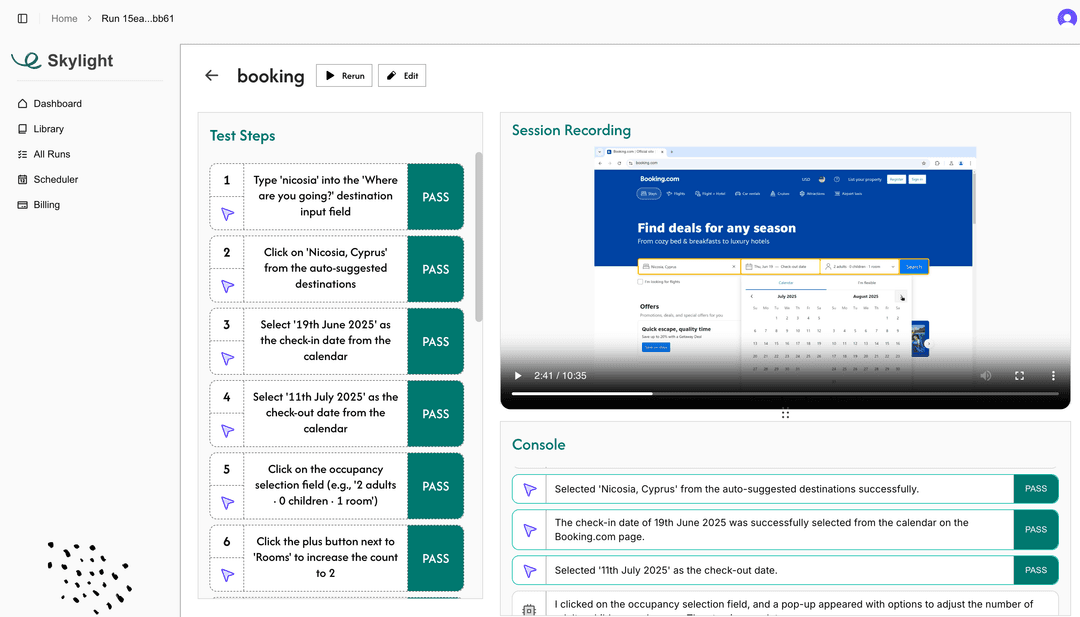Mute the session recording audio

click(x=986, y=375)
